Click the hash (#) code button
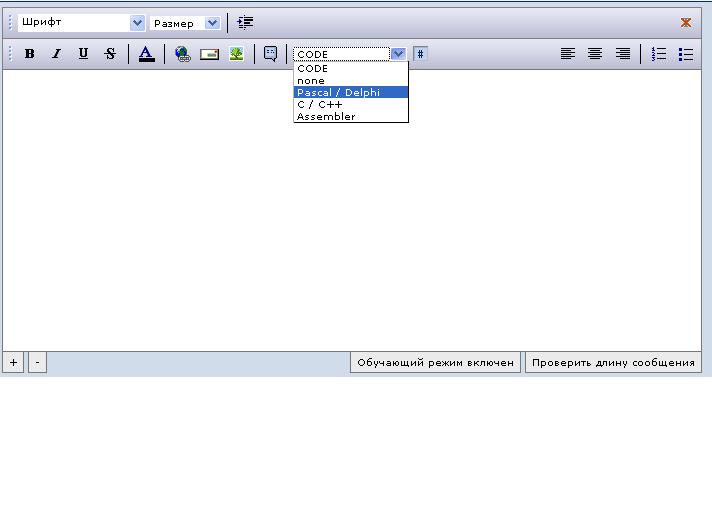Screen dimensions: 712x512 pos(420,54)
